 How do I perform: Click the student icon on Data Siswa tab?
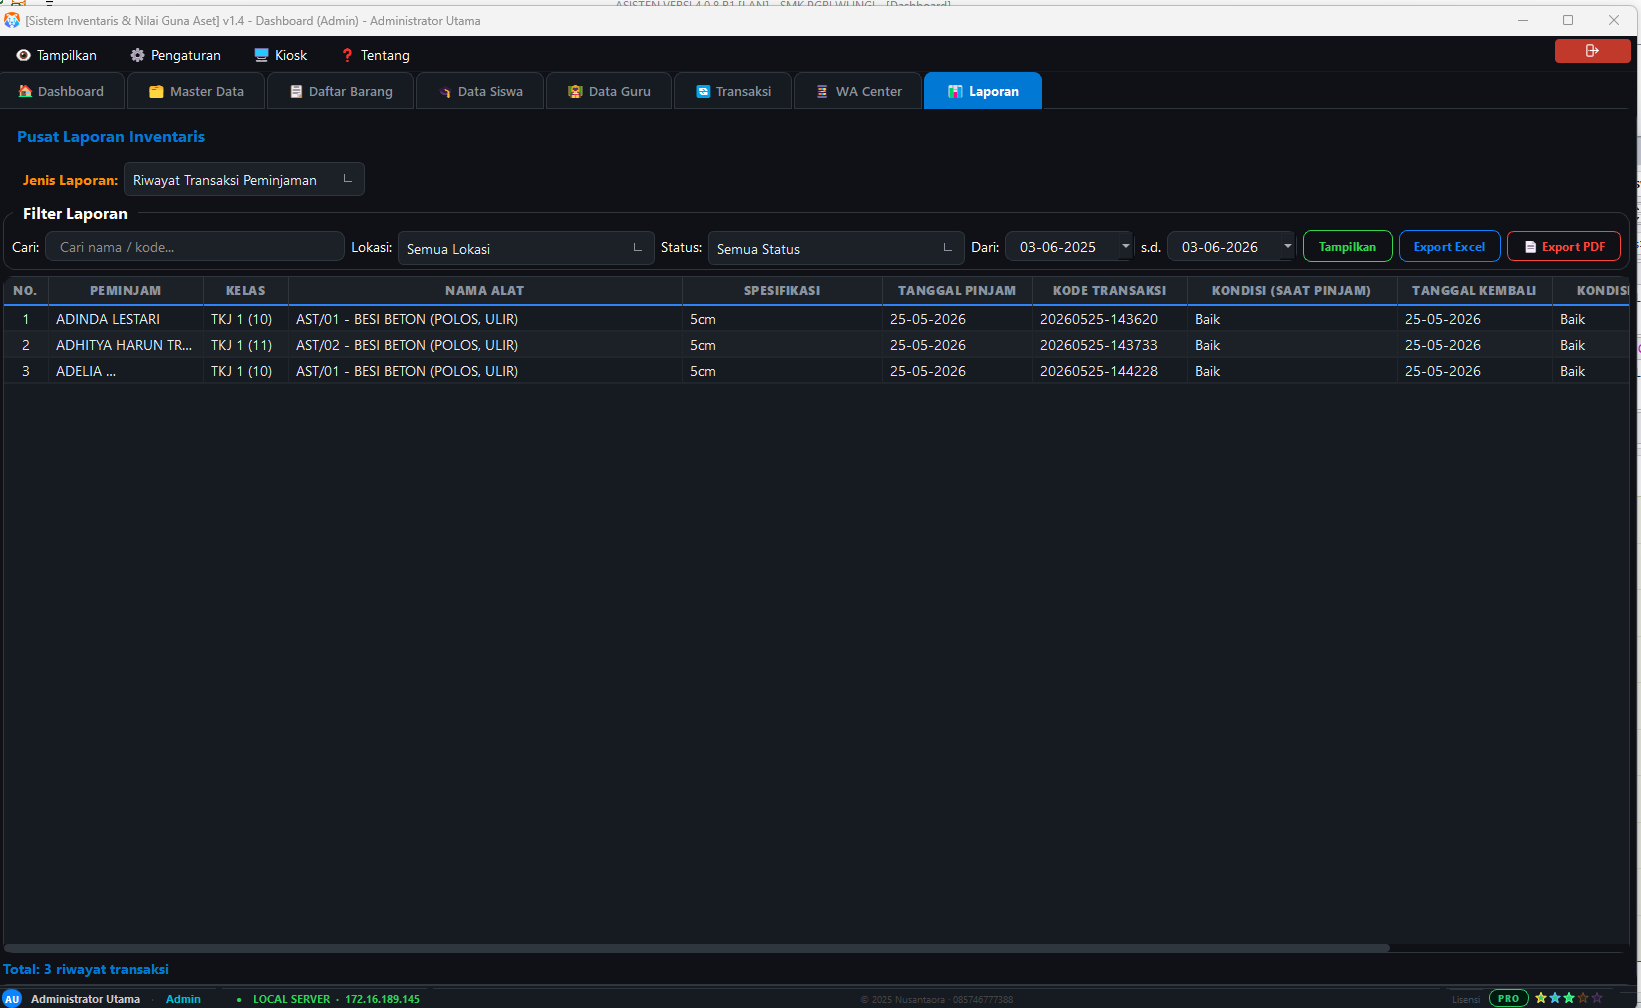(445, 91)
